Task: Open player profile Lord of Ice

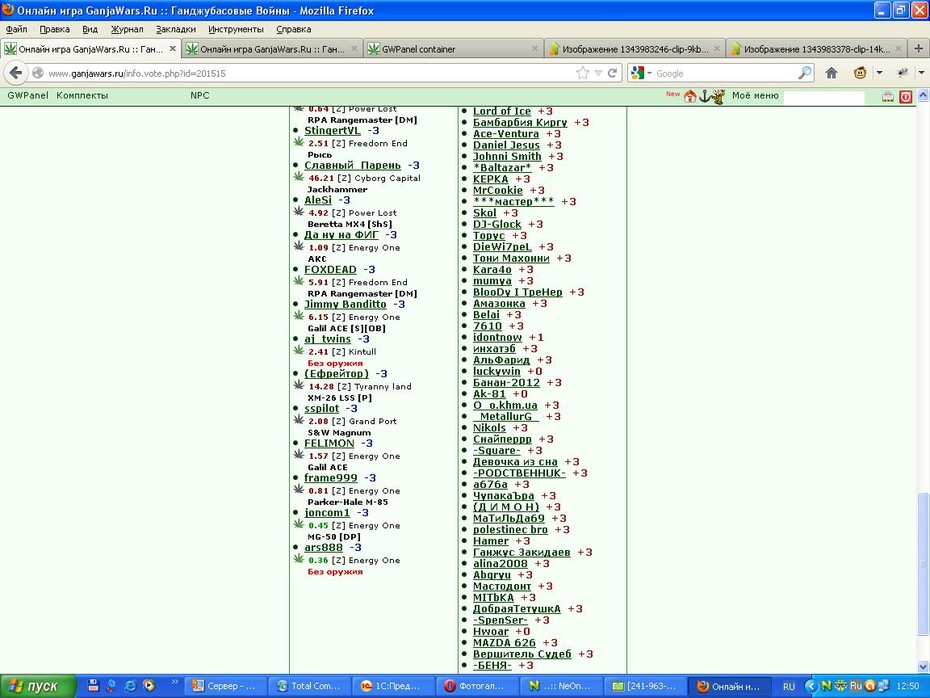Action: point(502,111)
